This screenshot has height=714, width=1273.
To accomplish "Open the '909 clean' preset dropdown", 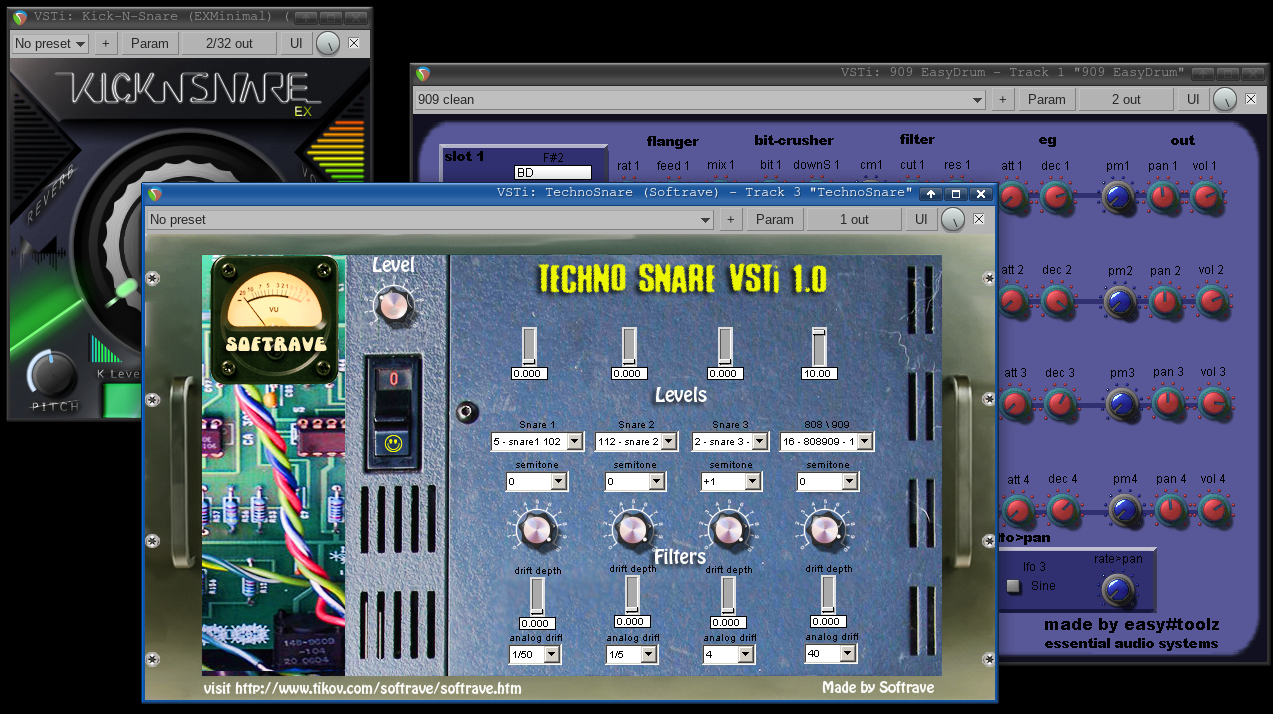I will tap(700, 99).
